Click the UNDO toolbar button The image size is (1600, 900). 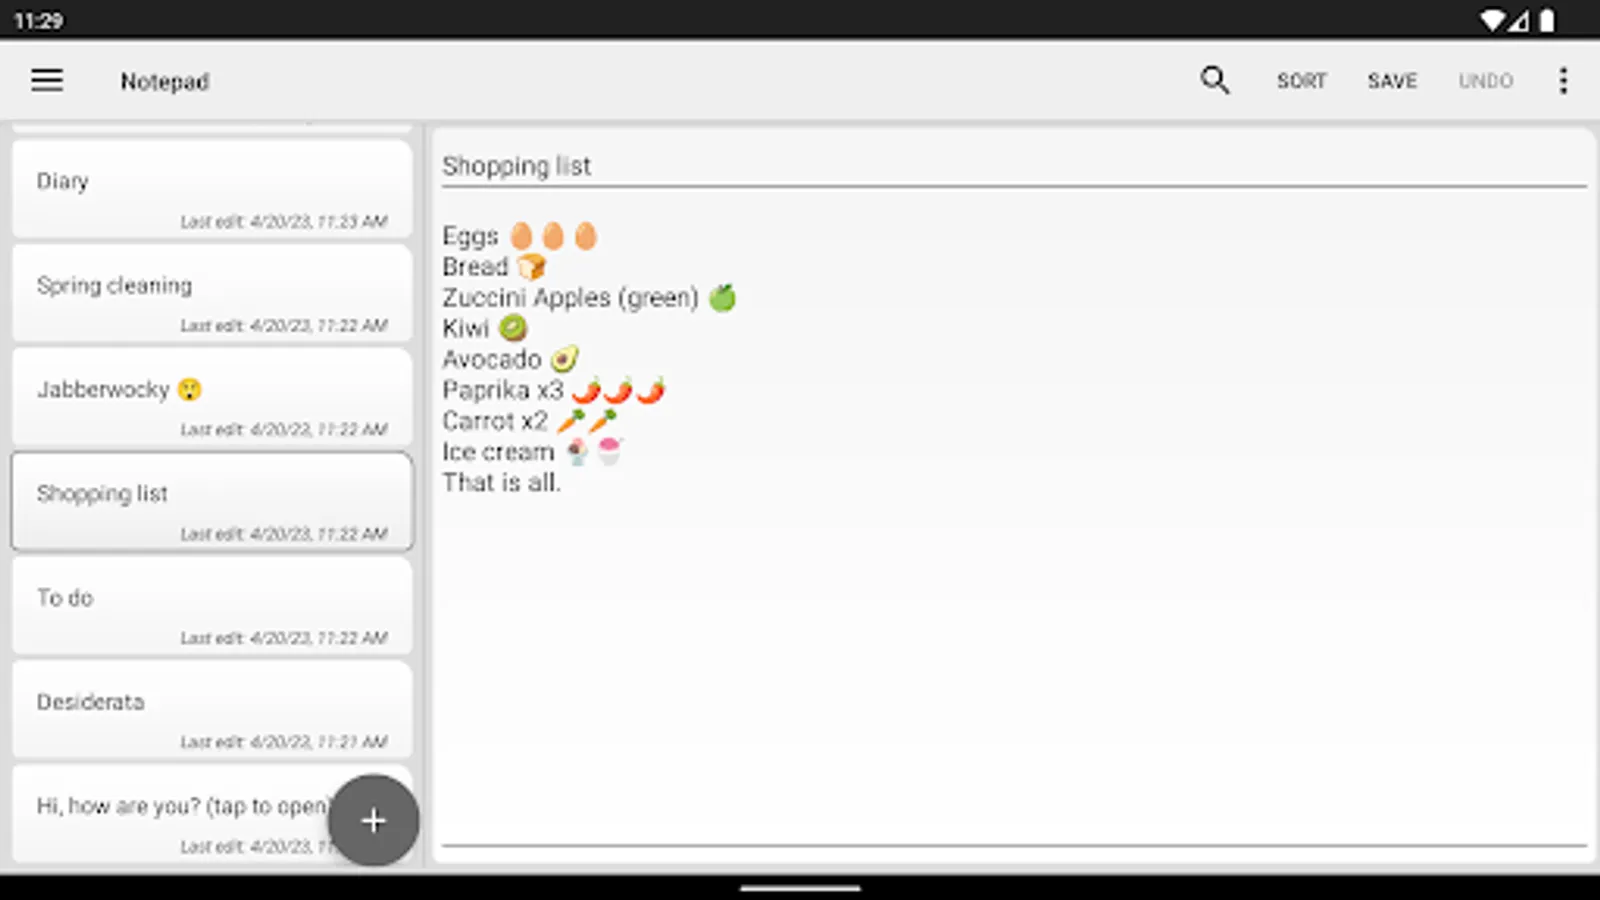click(x=1485, y=81)
